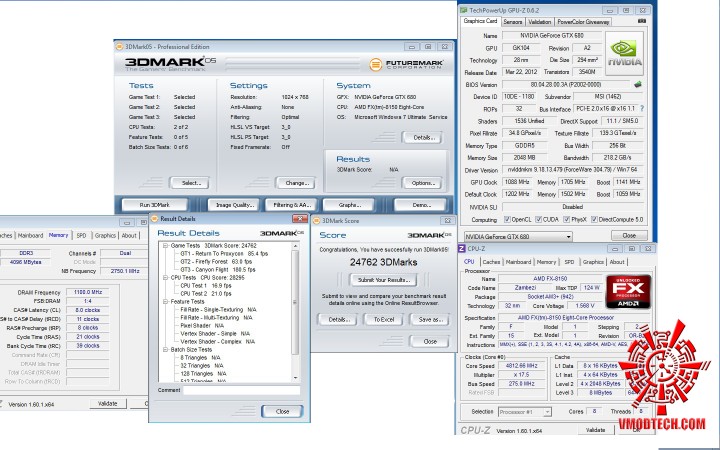Click the bus interface question mark icon
Image resolution: width=720 pixels, height=450 pixels.
642,109
